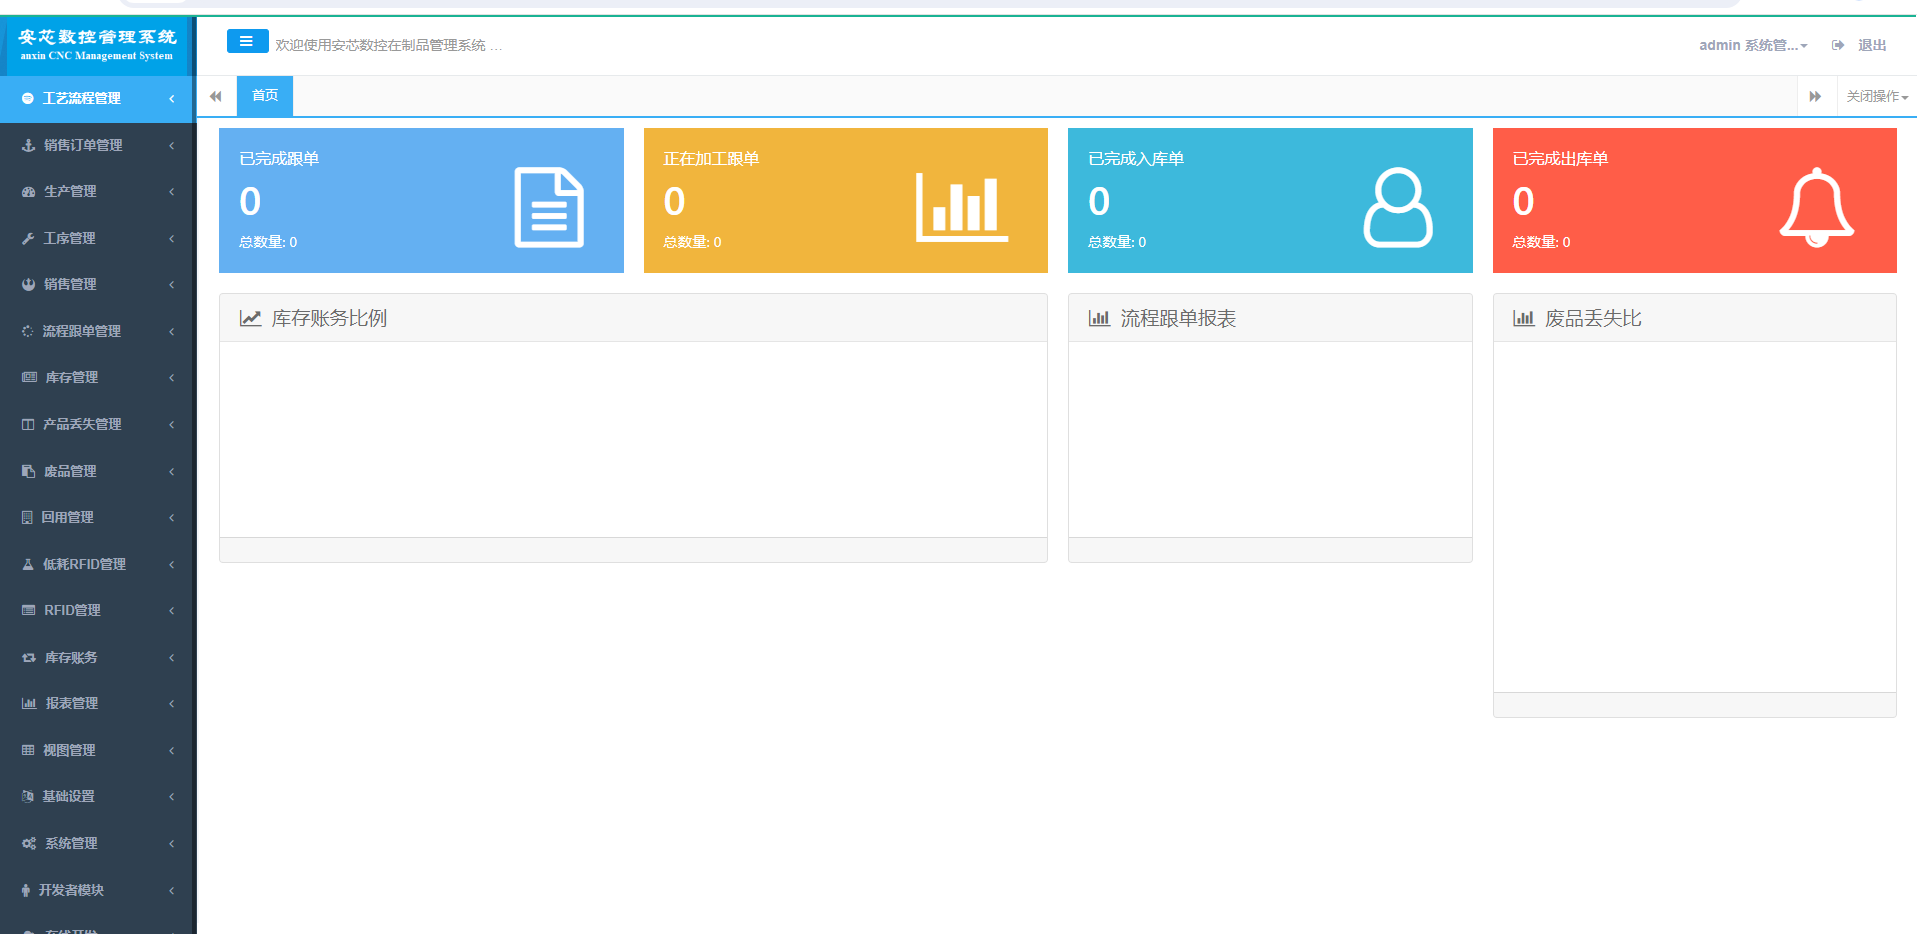Click the 库存管理 sidebar icon

29,377
